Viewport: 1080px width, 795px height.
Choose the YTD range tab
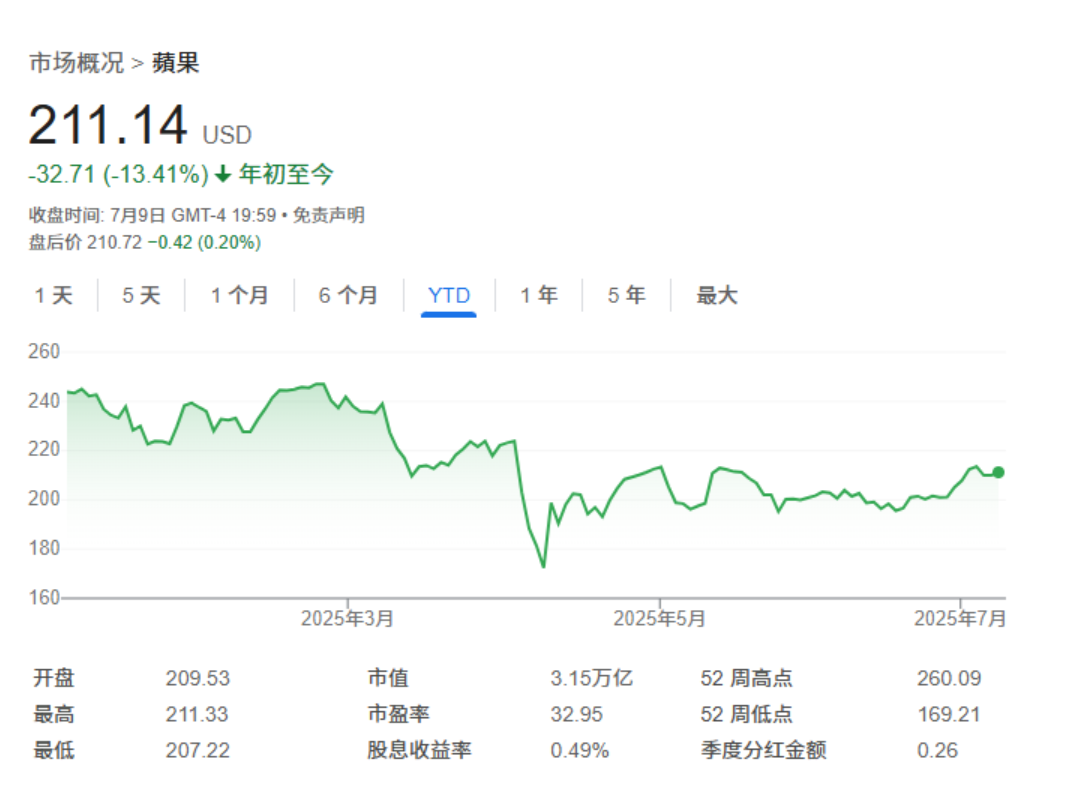(449, 296)
